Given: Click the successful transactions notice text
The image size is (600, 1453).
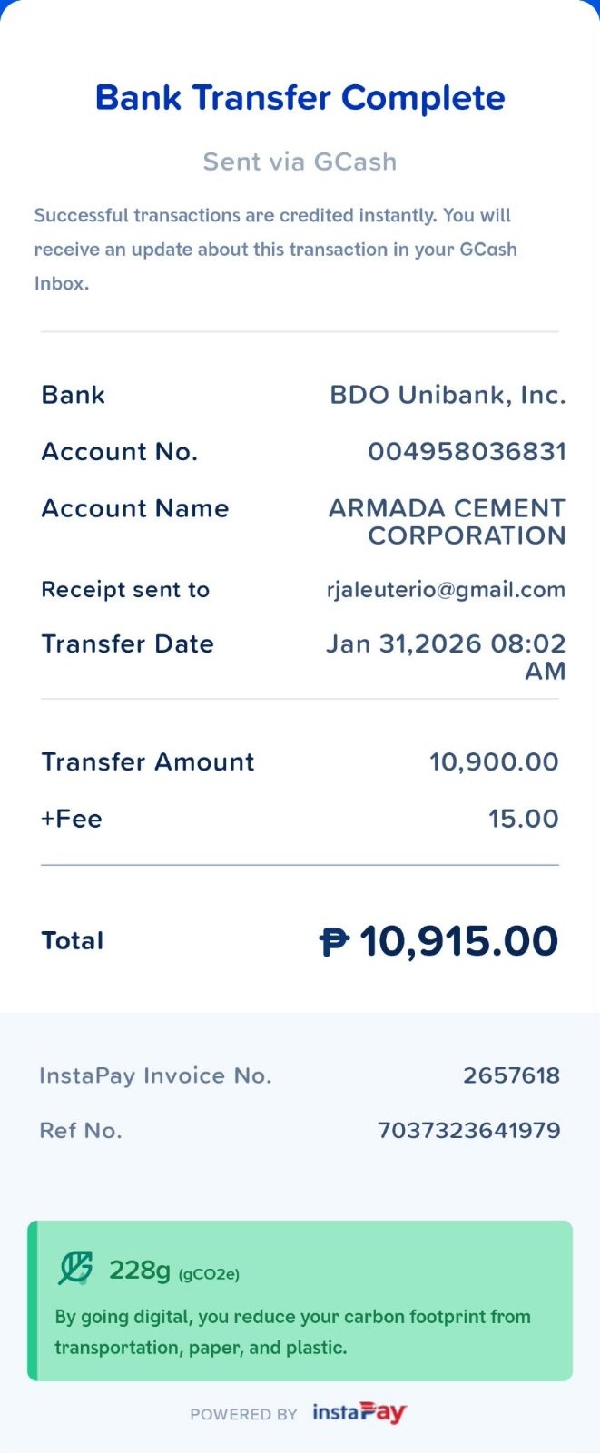Looking at the screenshot, I should (275, 249).
